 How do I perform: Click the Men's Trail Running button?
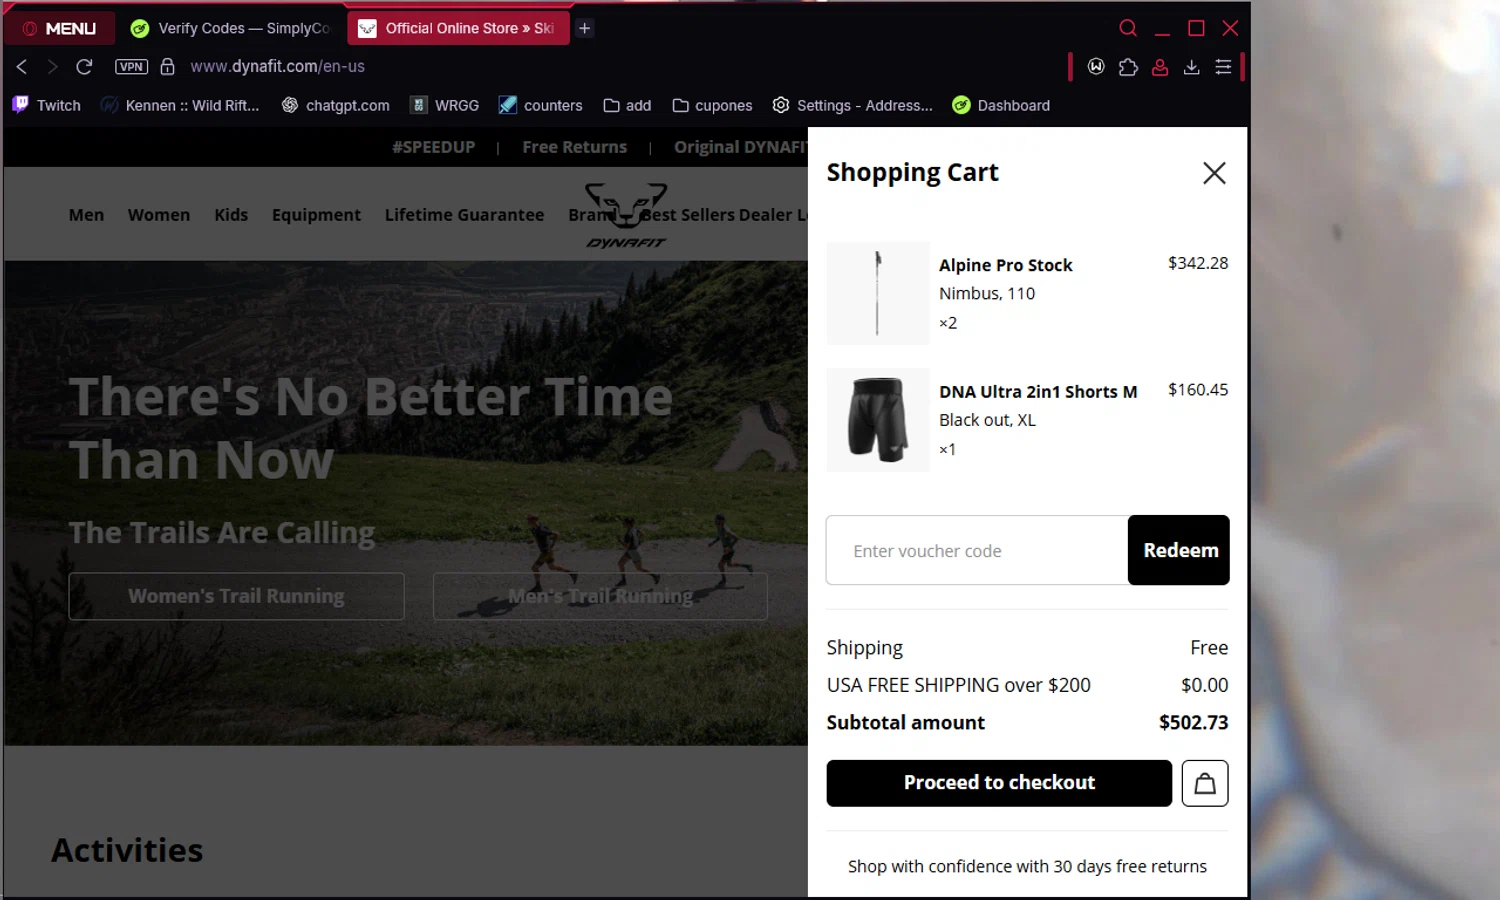coord(600,596)
